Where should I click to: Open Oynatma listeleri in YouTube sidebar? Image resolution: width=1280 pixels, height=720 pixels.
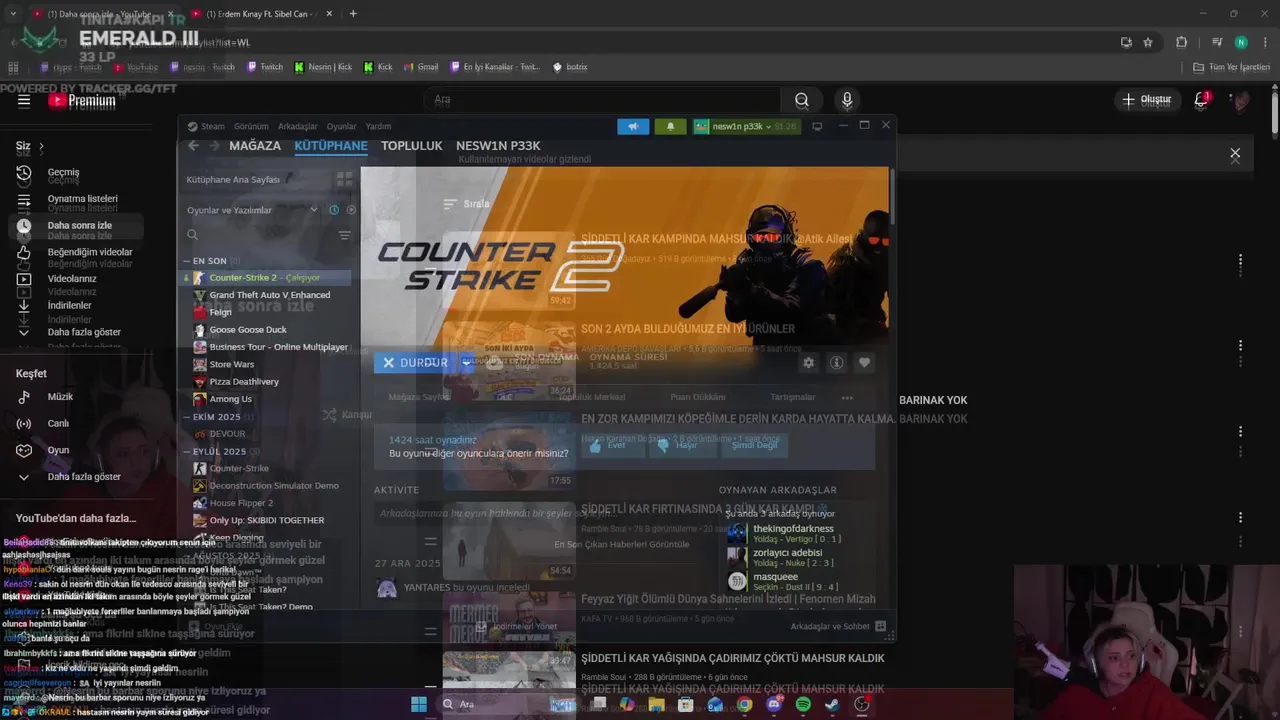[x=80, y=199]
